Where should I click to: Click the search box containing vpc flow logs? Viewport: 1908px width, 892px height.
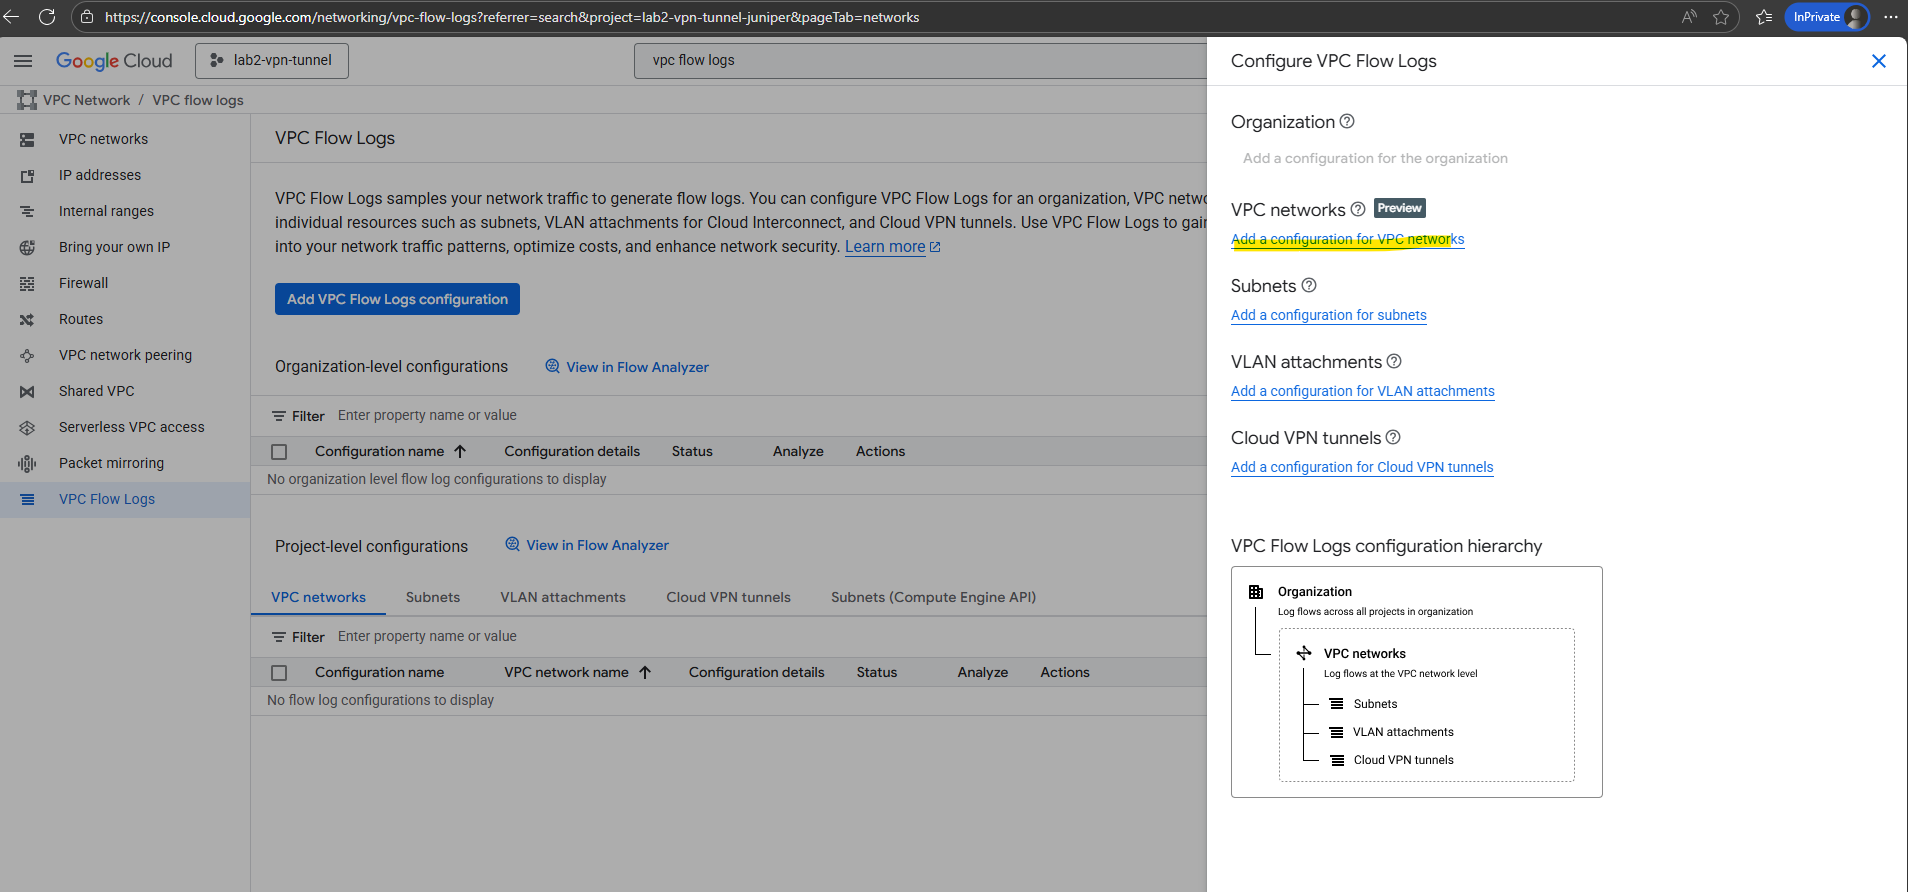click(920, 60)
